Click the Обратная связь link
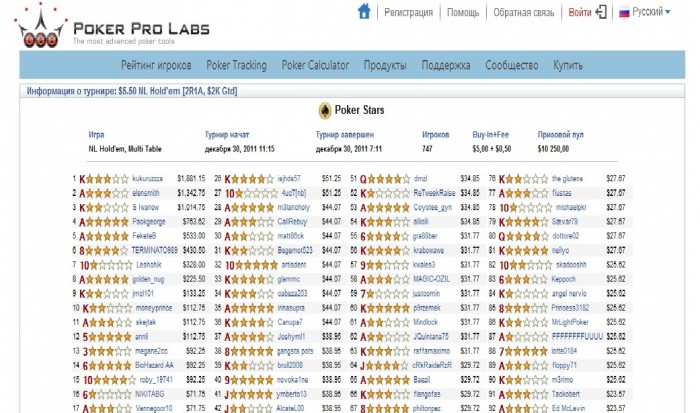The height and width of the screenshot is (413, 700). 524,13
